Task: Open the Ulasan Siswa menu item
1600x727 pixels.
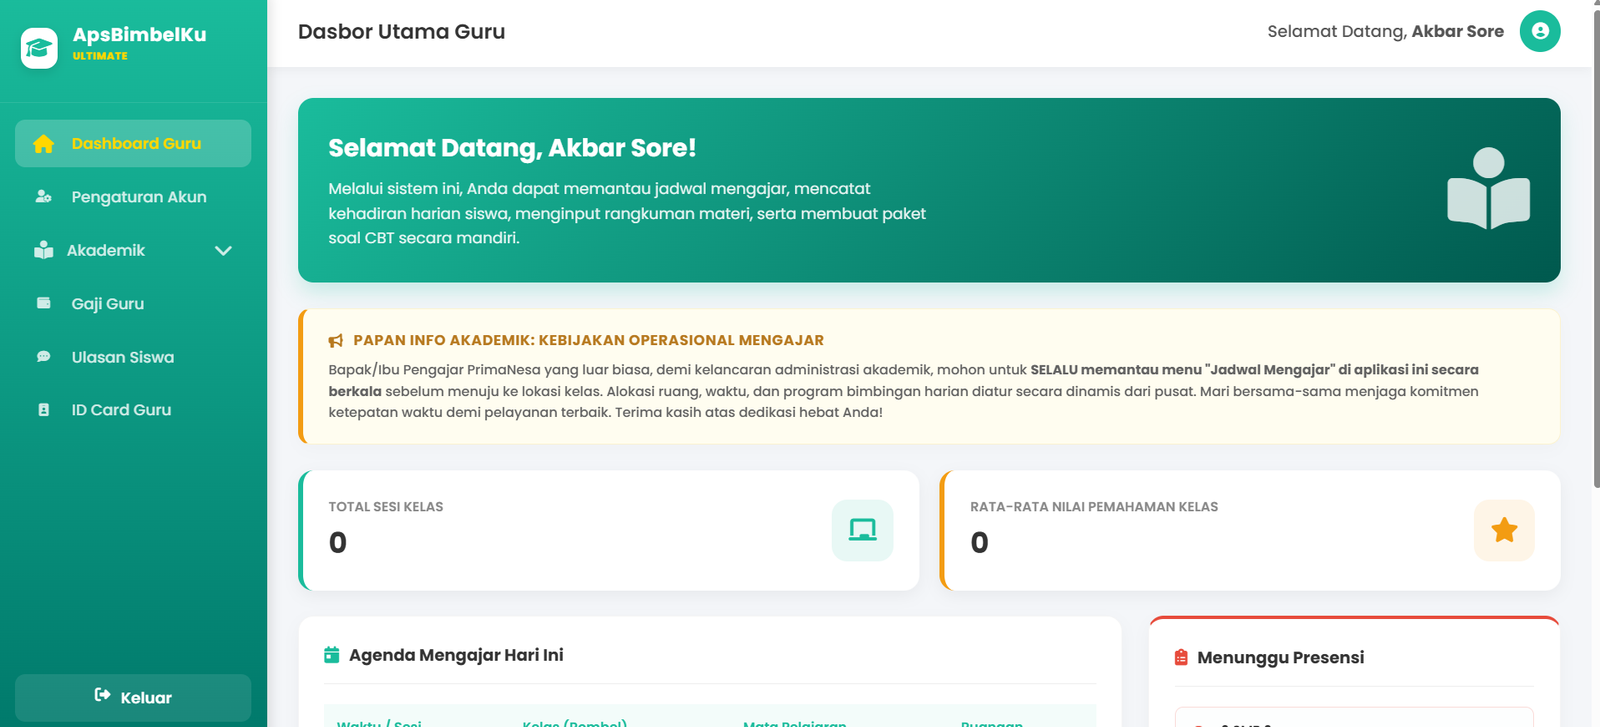Action: point(133,357)
